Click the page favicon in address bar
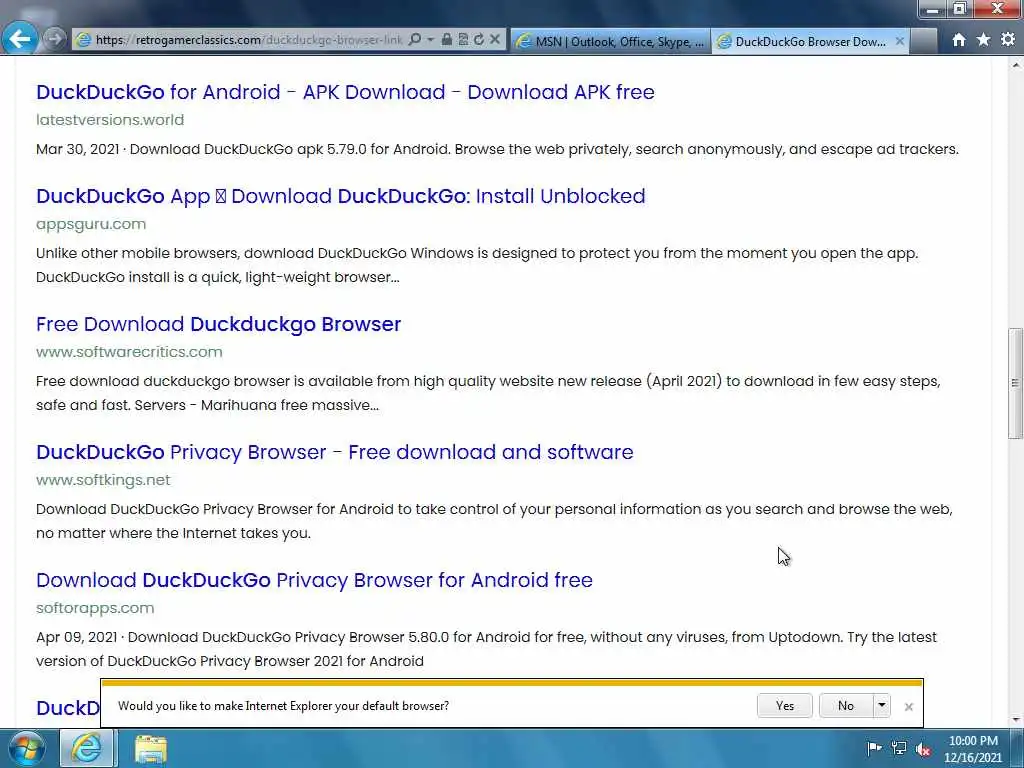This screenshot has height=768, width=1024. point(84,40)
